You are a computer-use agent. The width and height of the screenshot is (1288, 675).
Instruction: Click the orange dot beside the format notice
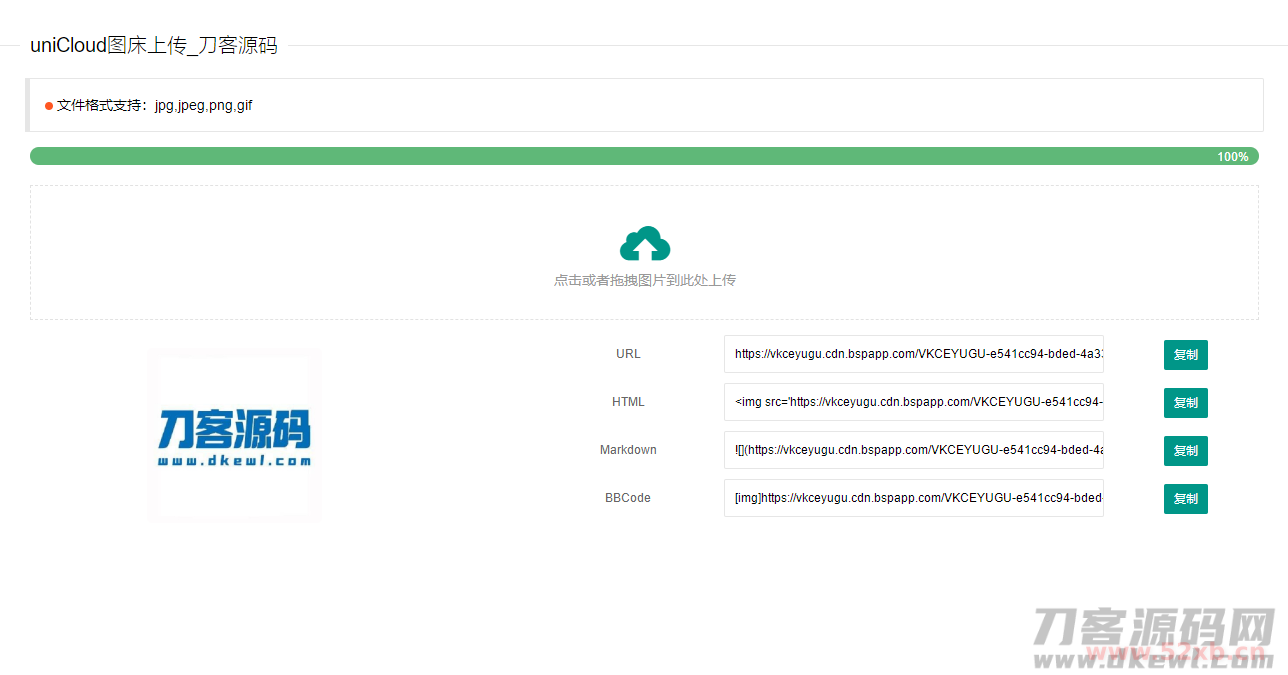pos(48,105)
